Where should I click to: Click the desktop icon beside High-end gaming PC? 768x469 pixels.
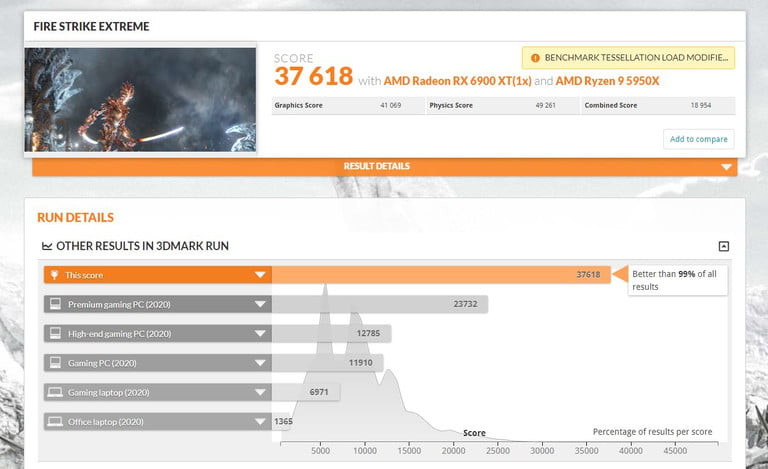(x=55, y=333)
